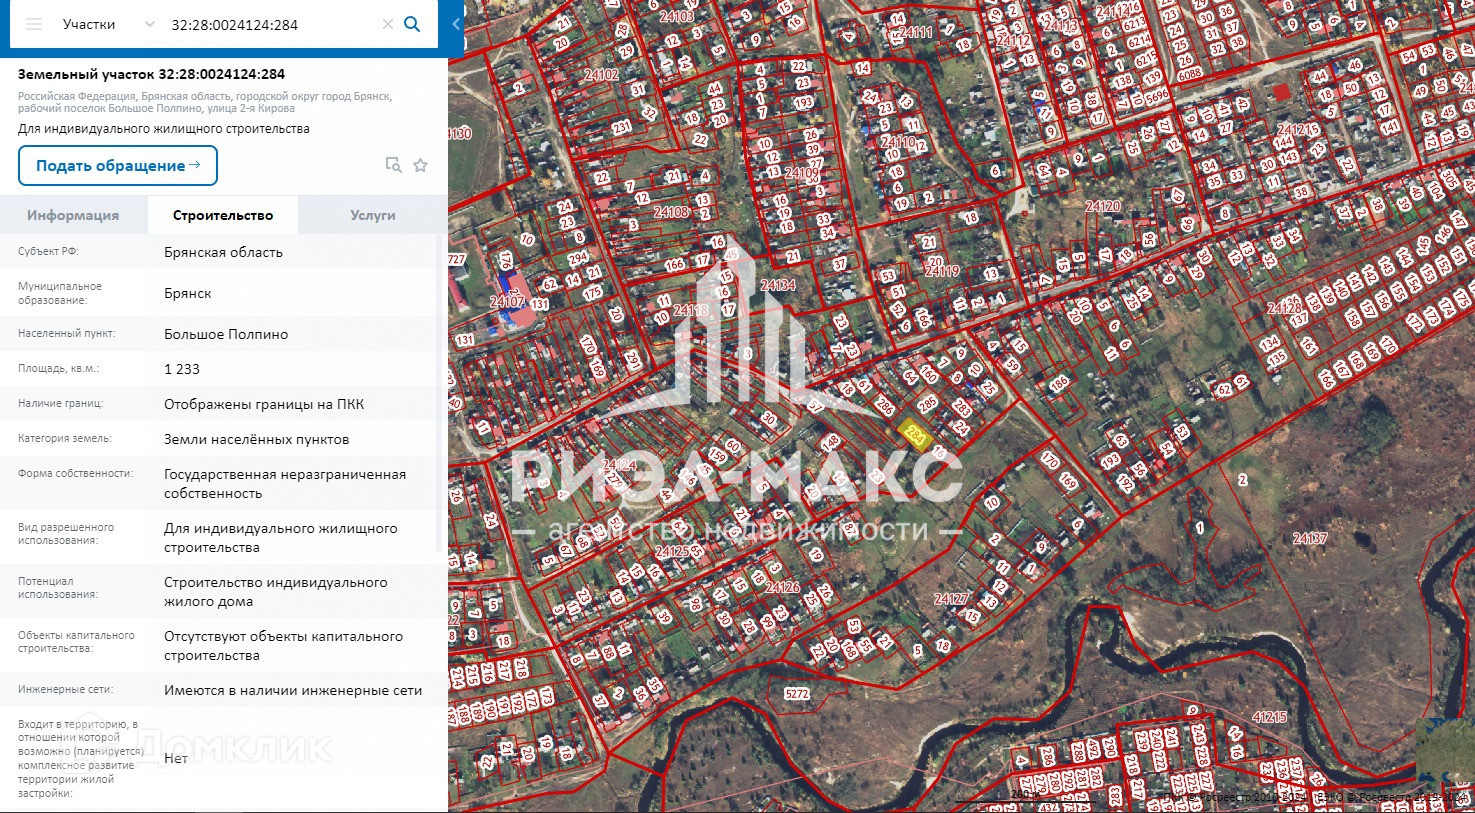Click cadastral block label 24137

(x=1310, y=538)
